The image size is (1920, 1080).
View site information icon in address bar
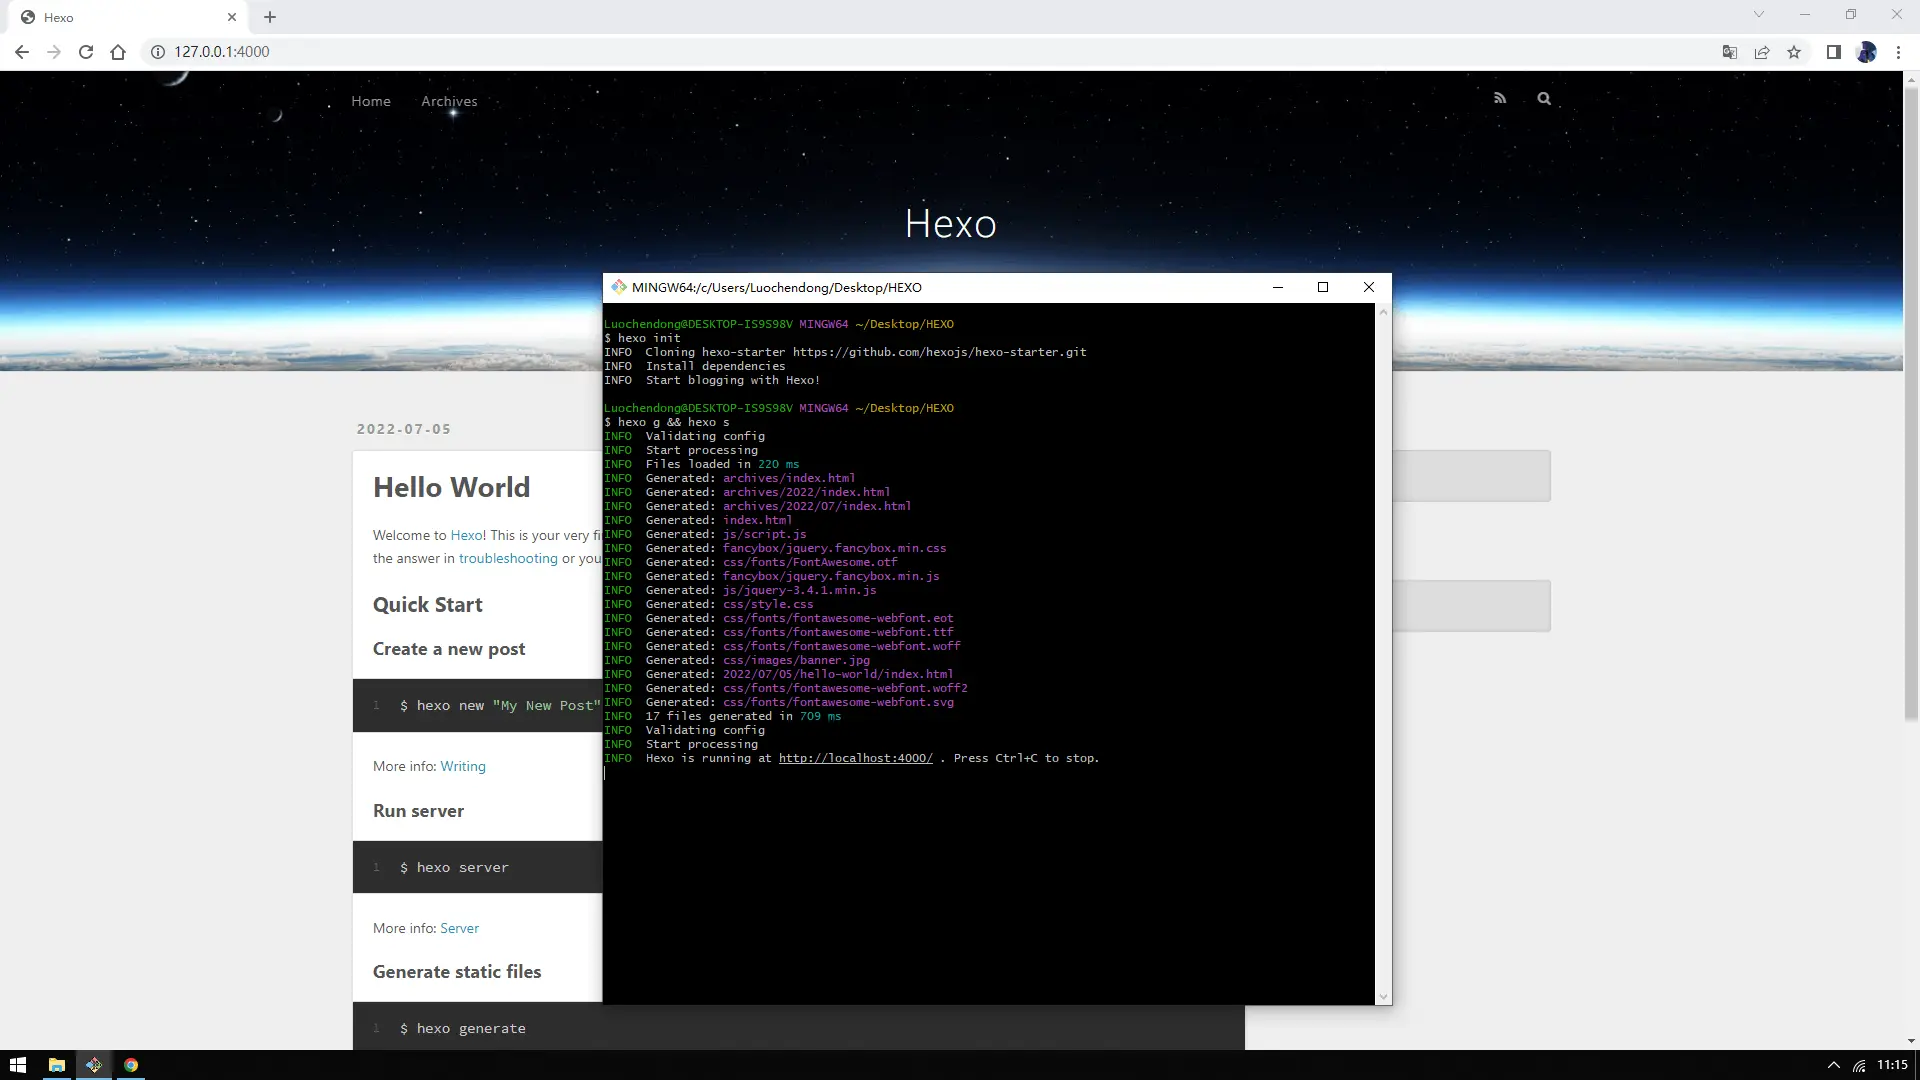click(158, 52)
